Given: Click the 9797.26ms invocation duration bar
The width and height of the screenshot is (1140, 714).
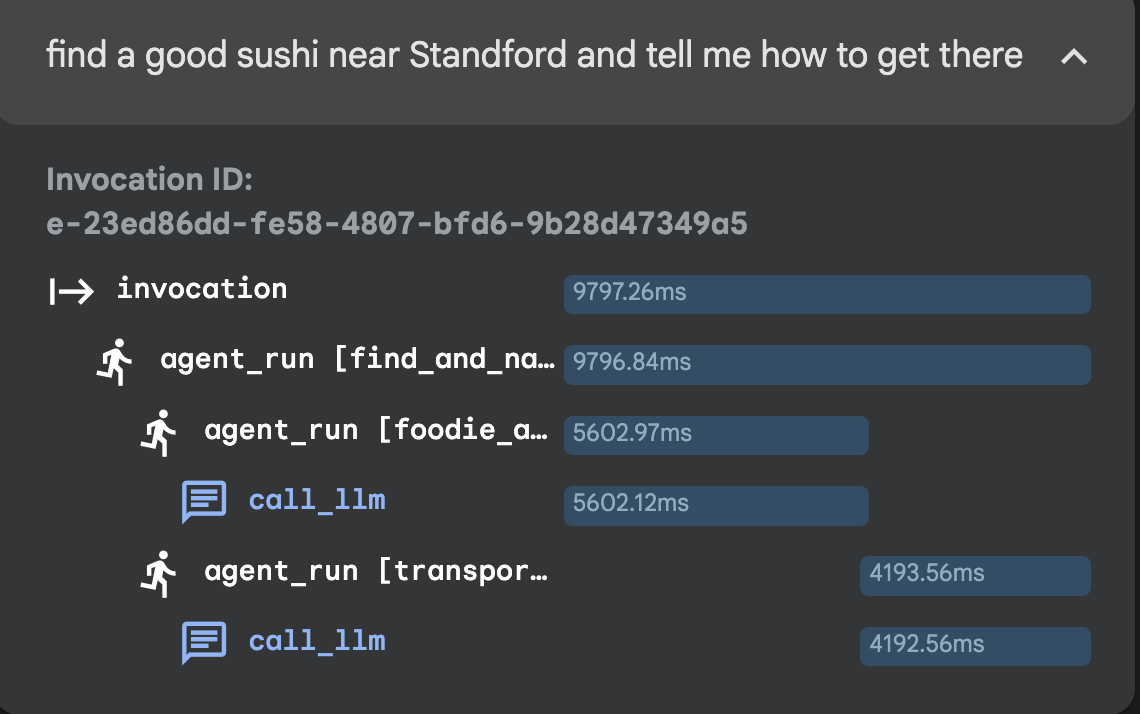Looking at the screenshot, I should (x=827, y=294).
